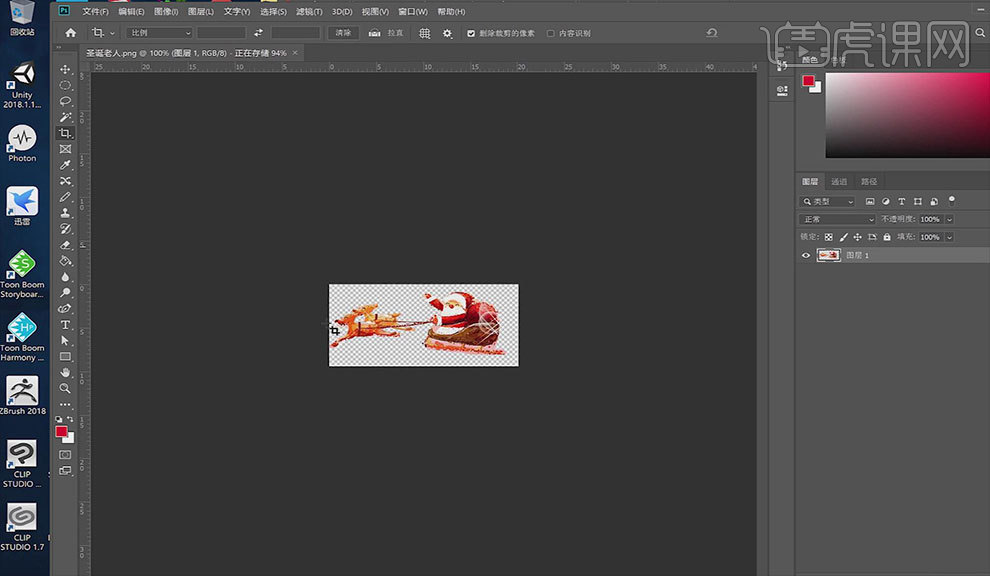Viewport: 990px width, 576px height.
Task: Lock image pixels with brush icon
Action: point(844,237)
